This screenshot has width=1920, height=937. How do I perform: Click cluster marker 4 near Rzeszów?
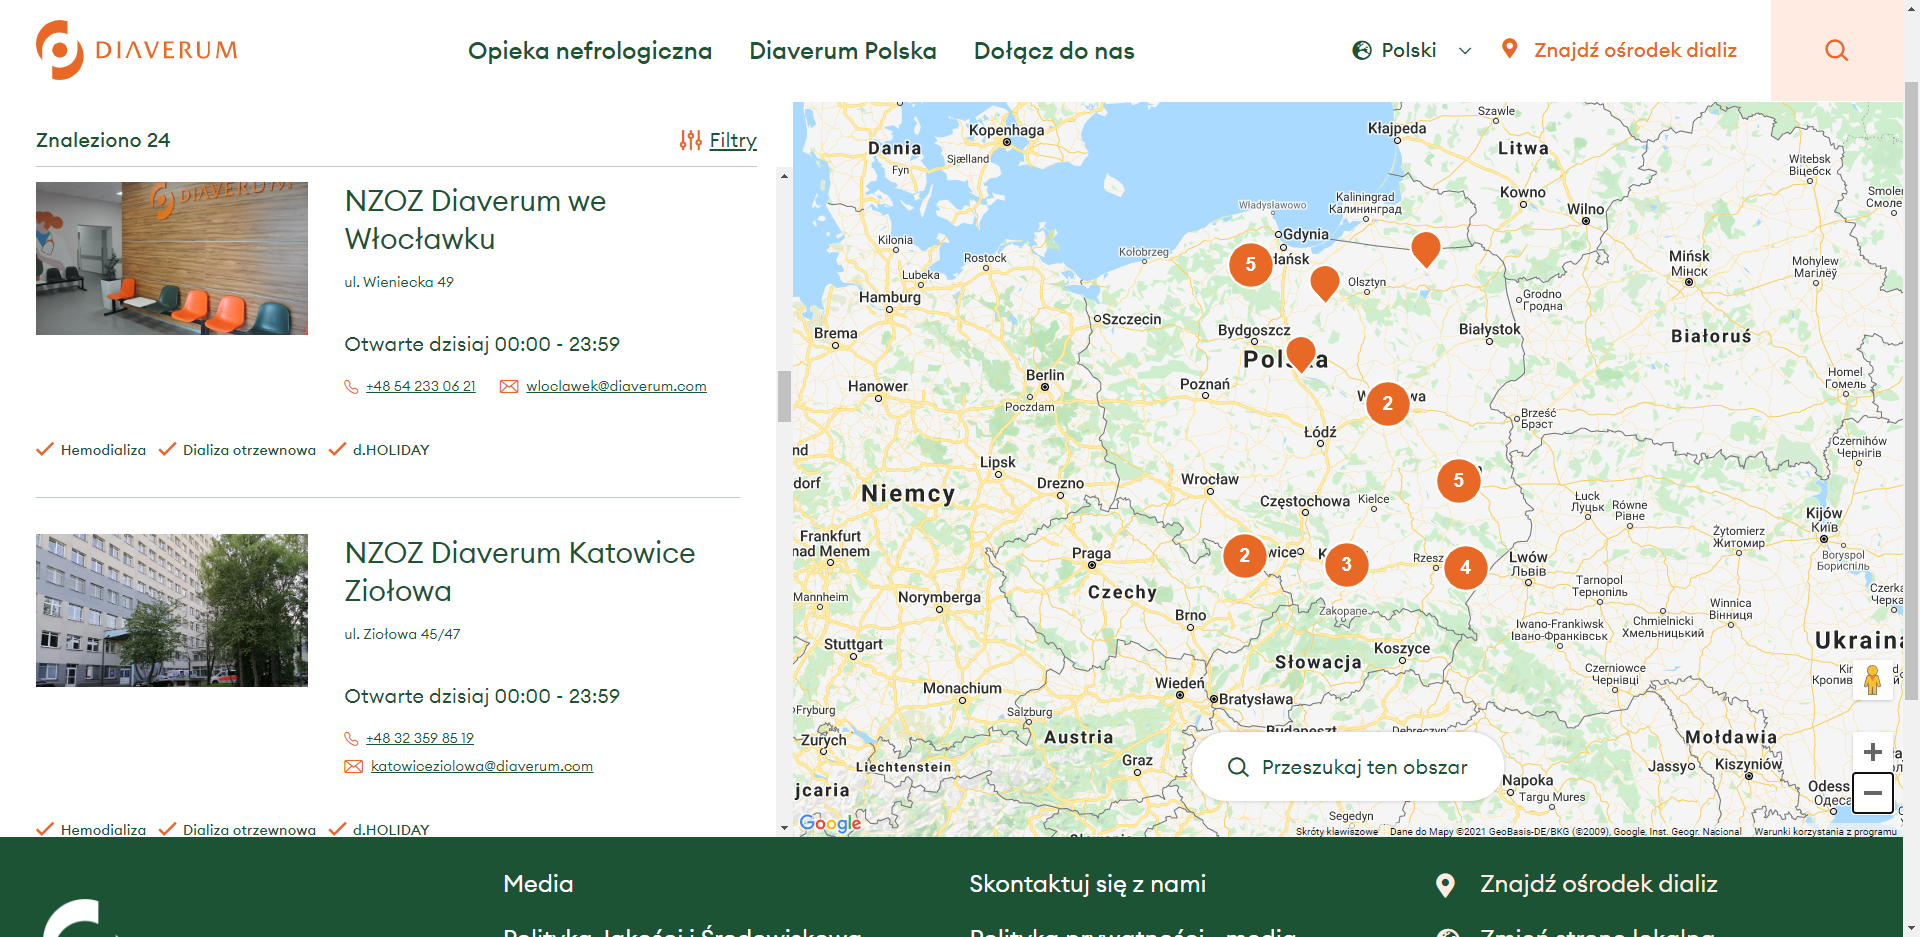click(x=1465, y=567)
